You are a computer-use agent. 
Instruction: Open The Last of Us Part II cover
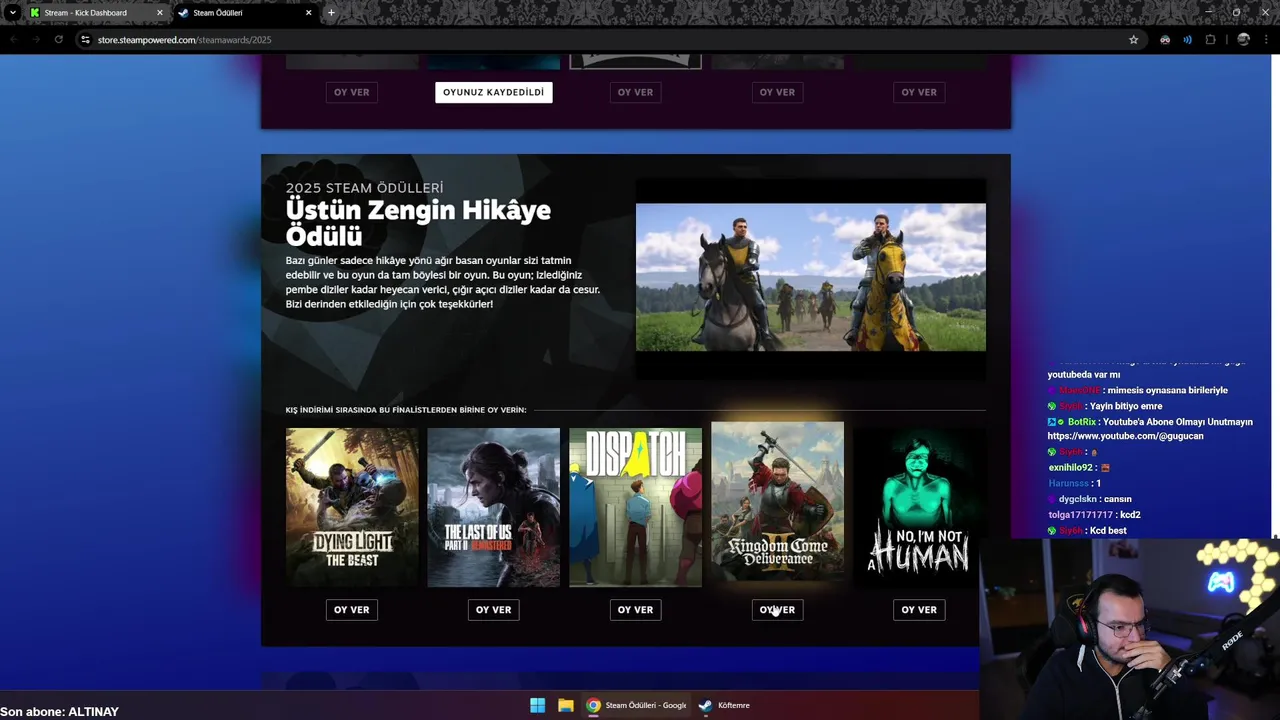pos(493,507)
